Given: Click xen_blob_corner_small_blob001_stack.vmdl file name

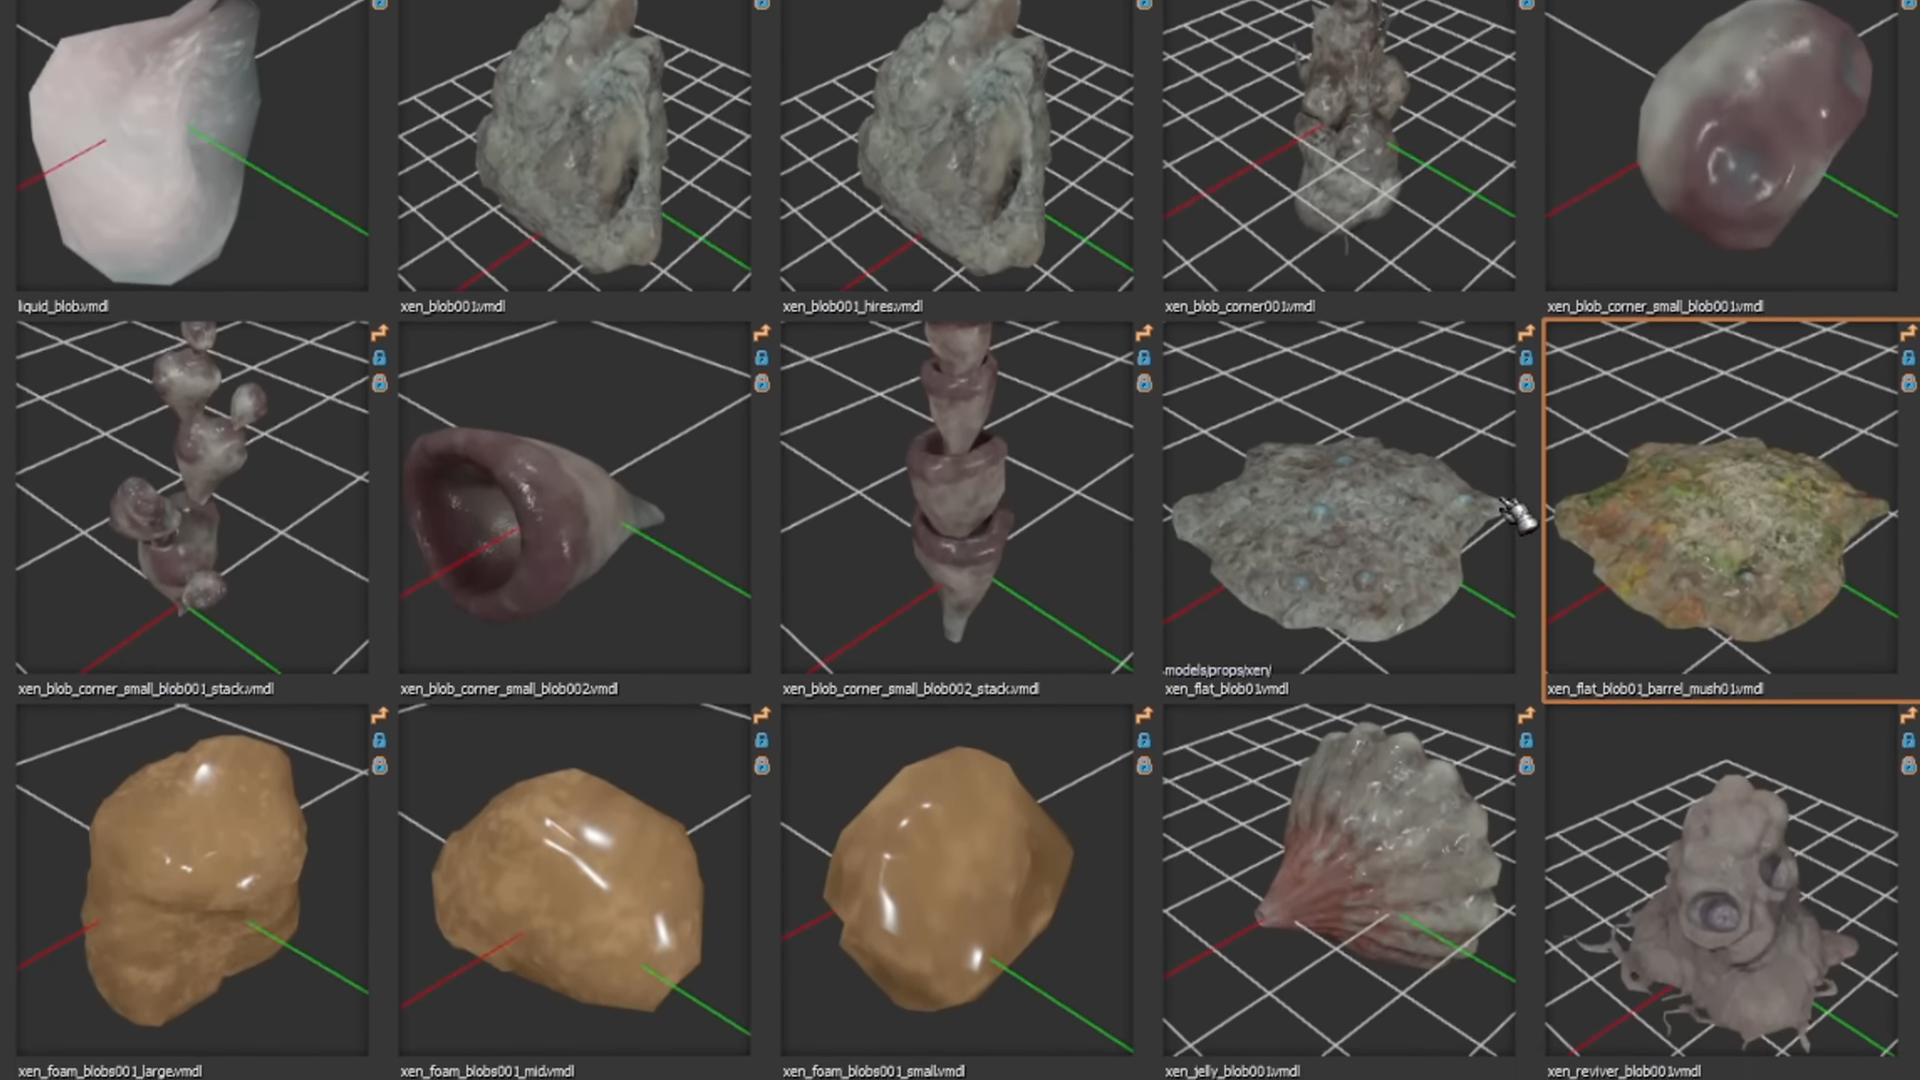Looking at the screenshot, I should coord(146,688).
